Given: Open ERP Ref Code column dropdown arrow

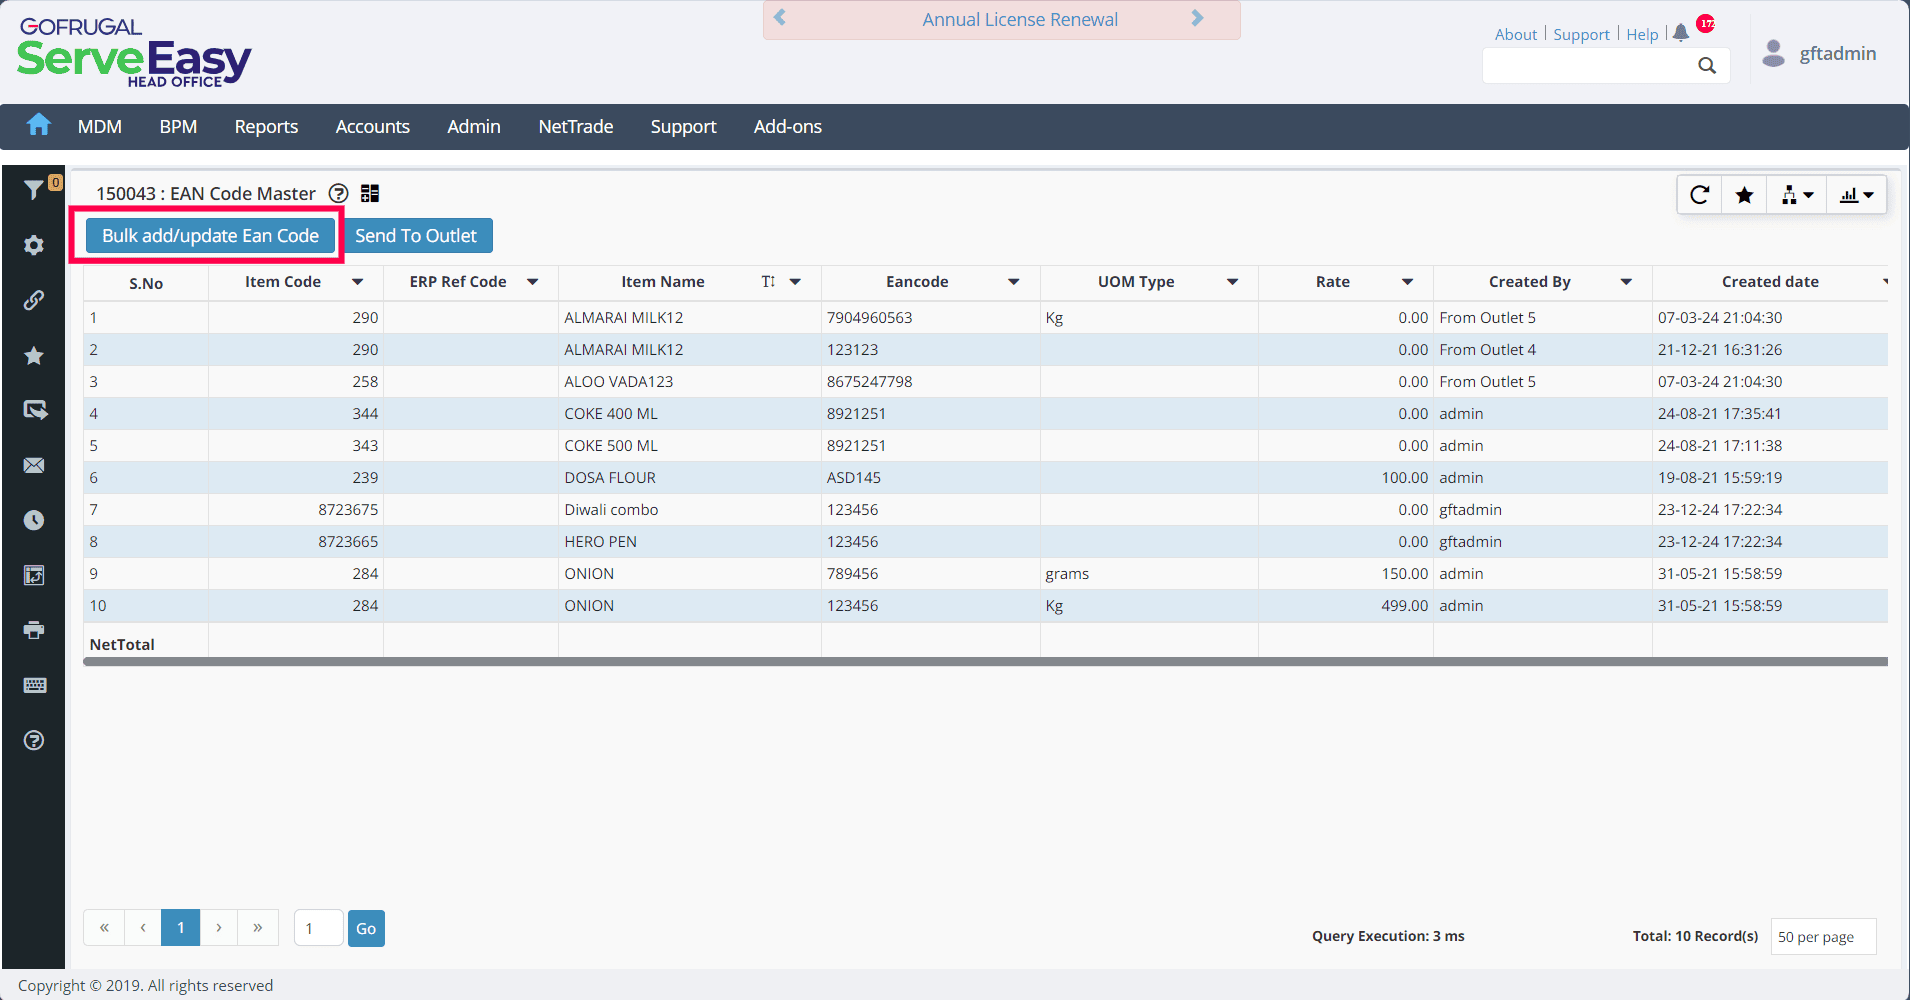Looking at the screenshot, I should [533, 282].
